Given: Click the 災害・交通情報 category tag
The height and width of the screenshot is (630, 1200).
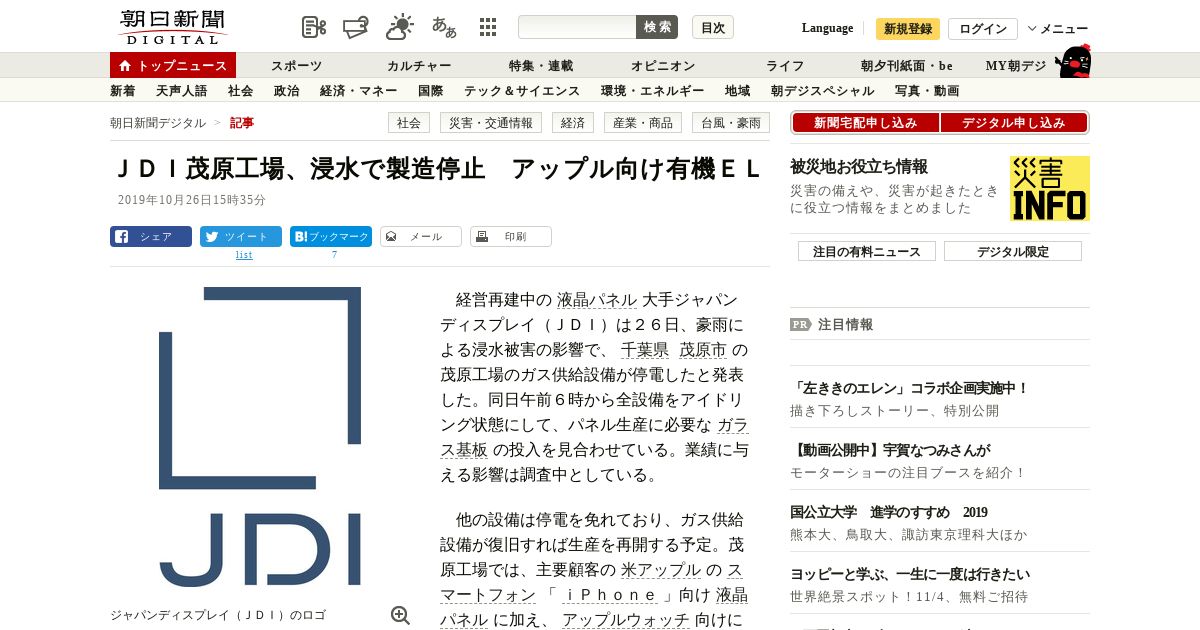Looking at the screenshot, I should (491, 123).
